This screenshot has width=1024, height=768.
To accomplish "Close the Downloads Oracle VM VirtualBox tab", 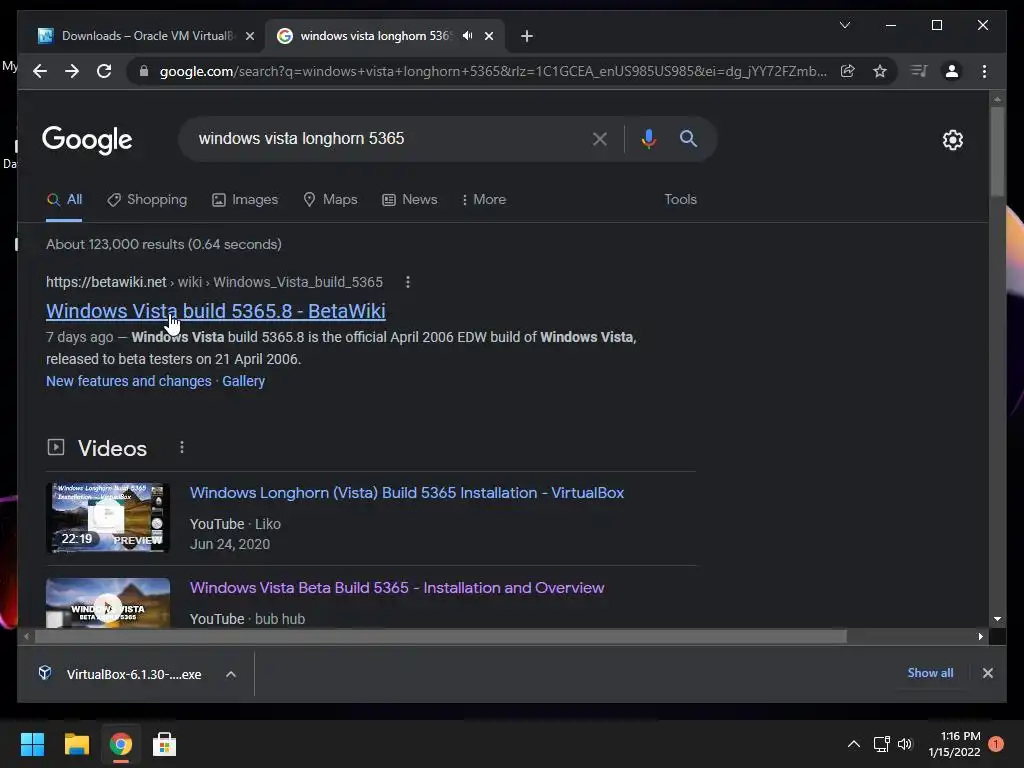I will coord(249,36).
